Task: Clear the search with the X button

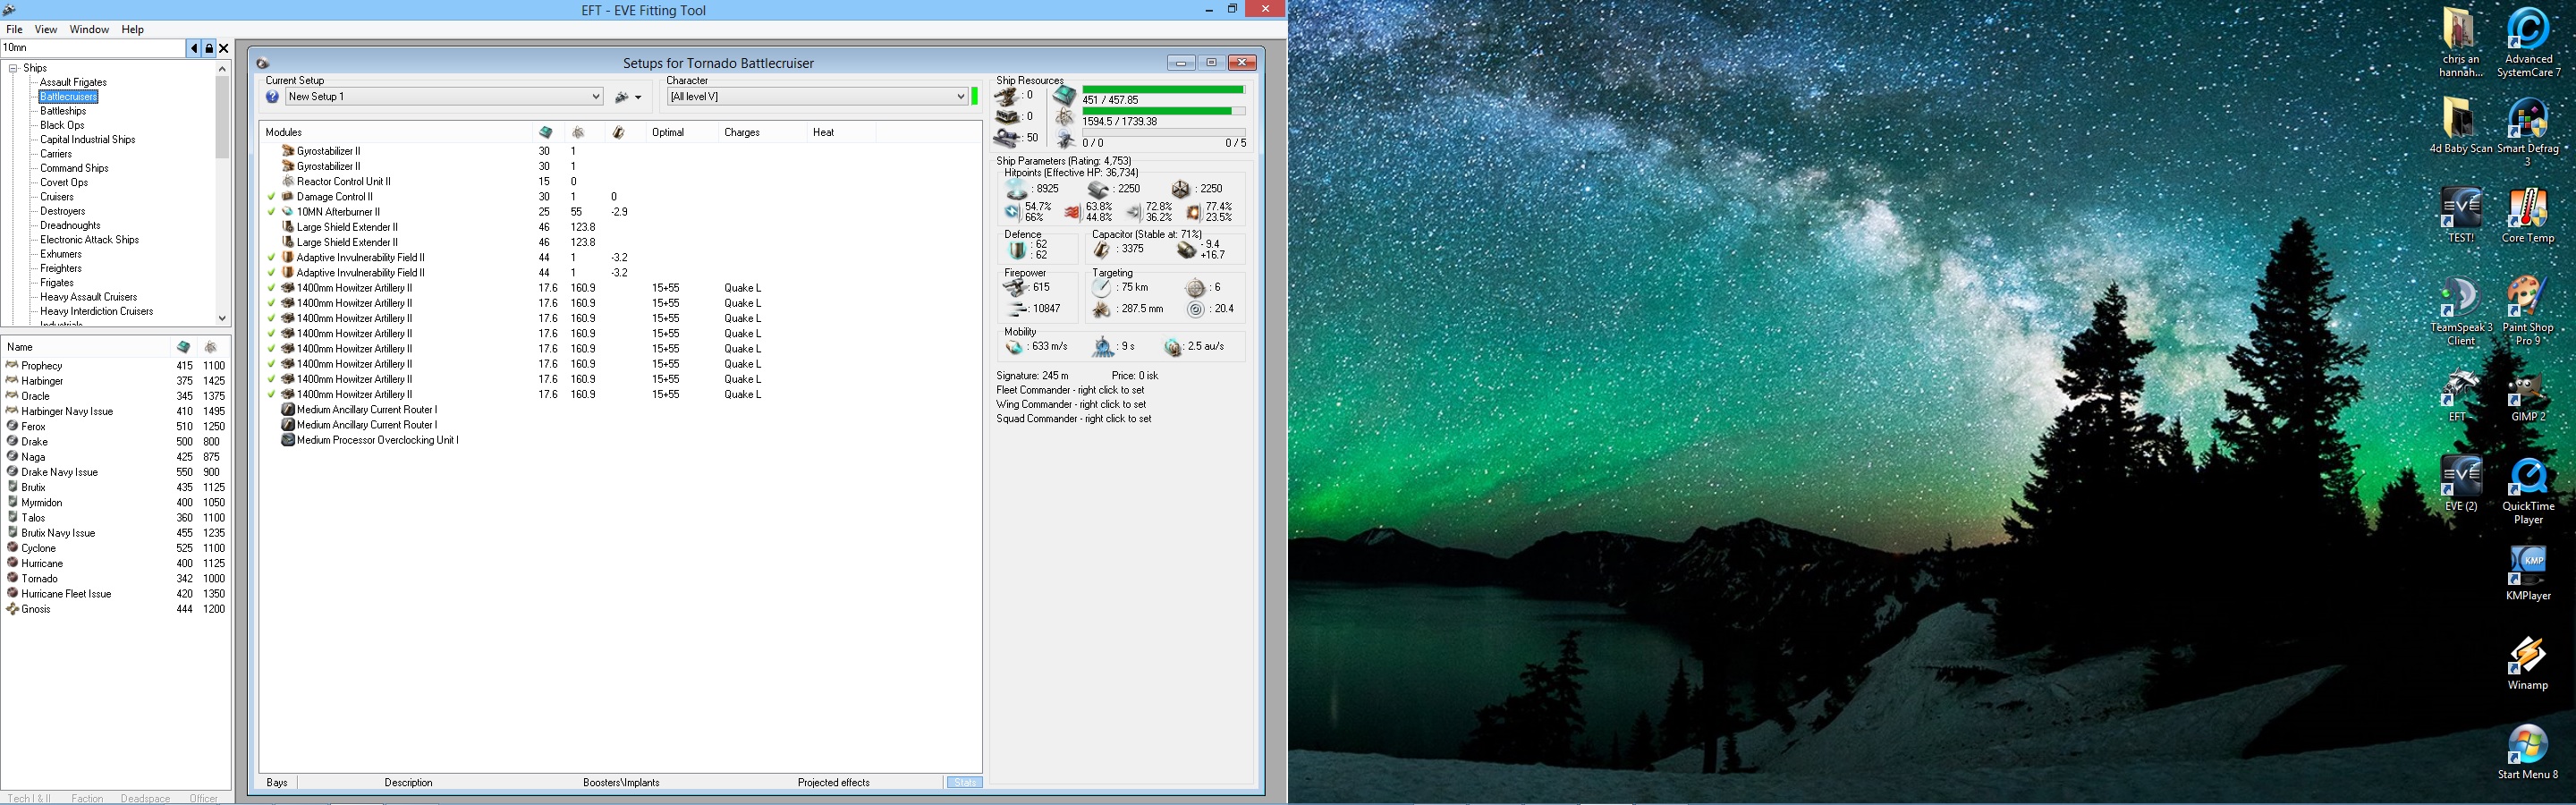Action: (x=224, y=48)
